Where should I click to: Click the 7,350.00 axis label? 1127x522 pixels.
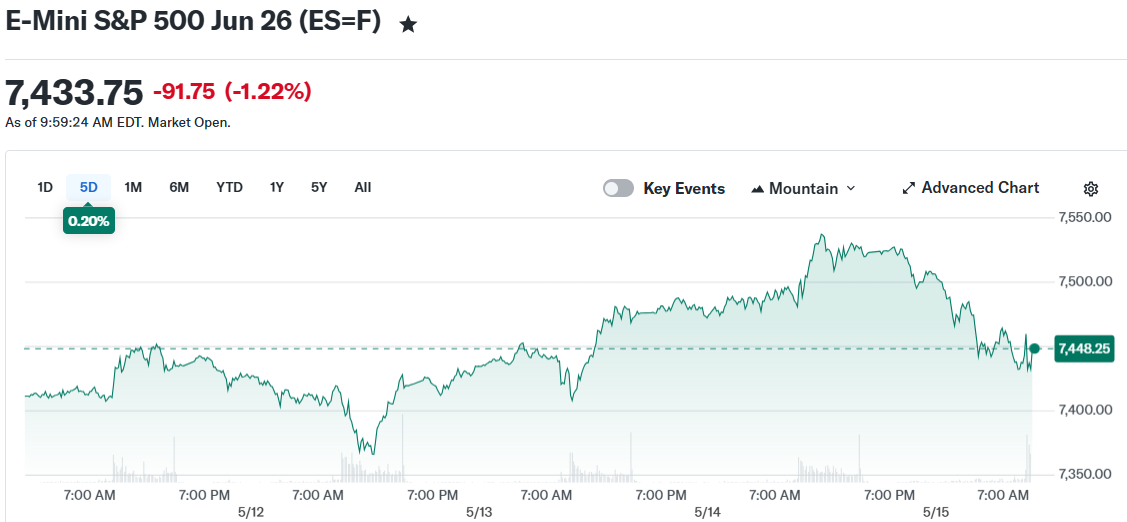(1085, 474)
